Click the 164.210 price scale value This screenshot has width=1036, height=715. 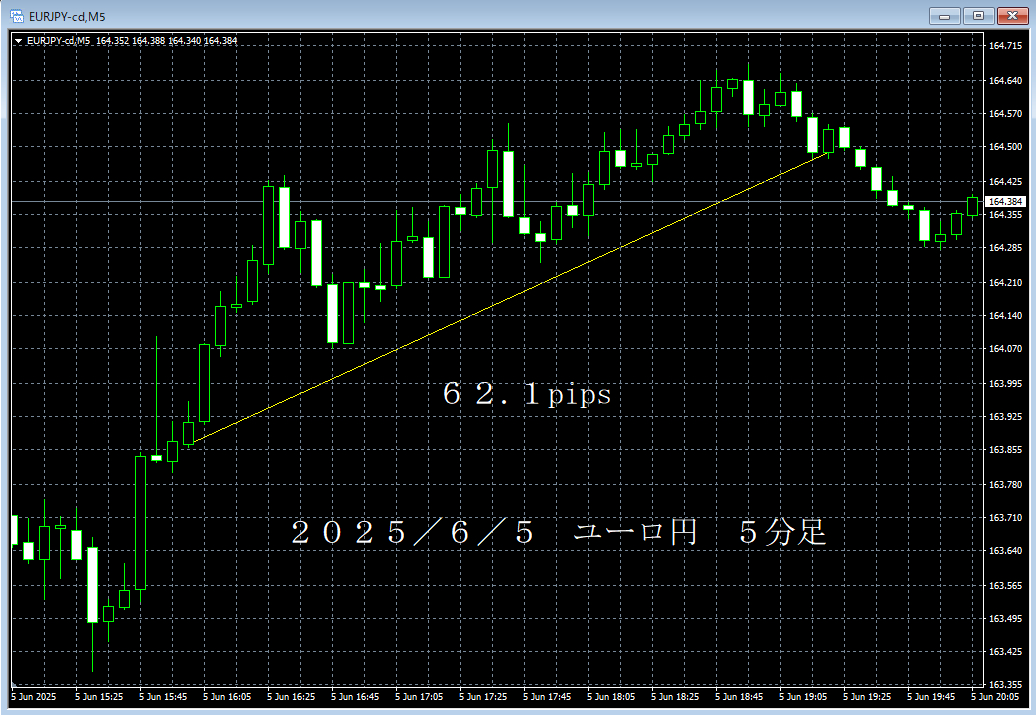pyautogui.click(x=1005, y=283)
